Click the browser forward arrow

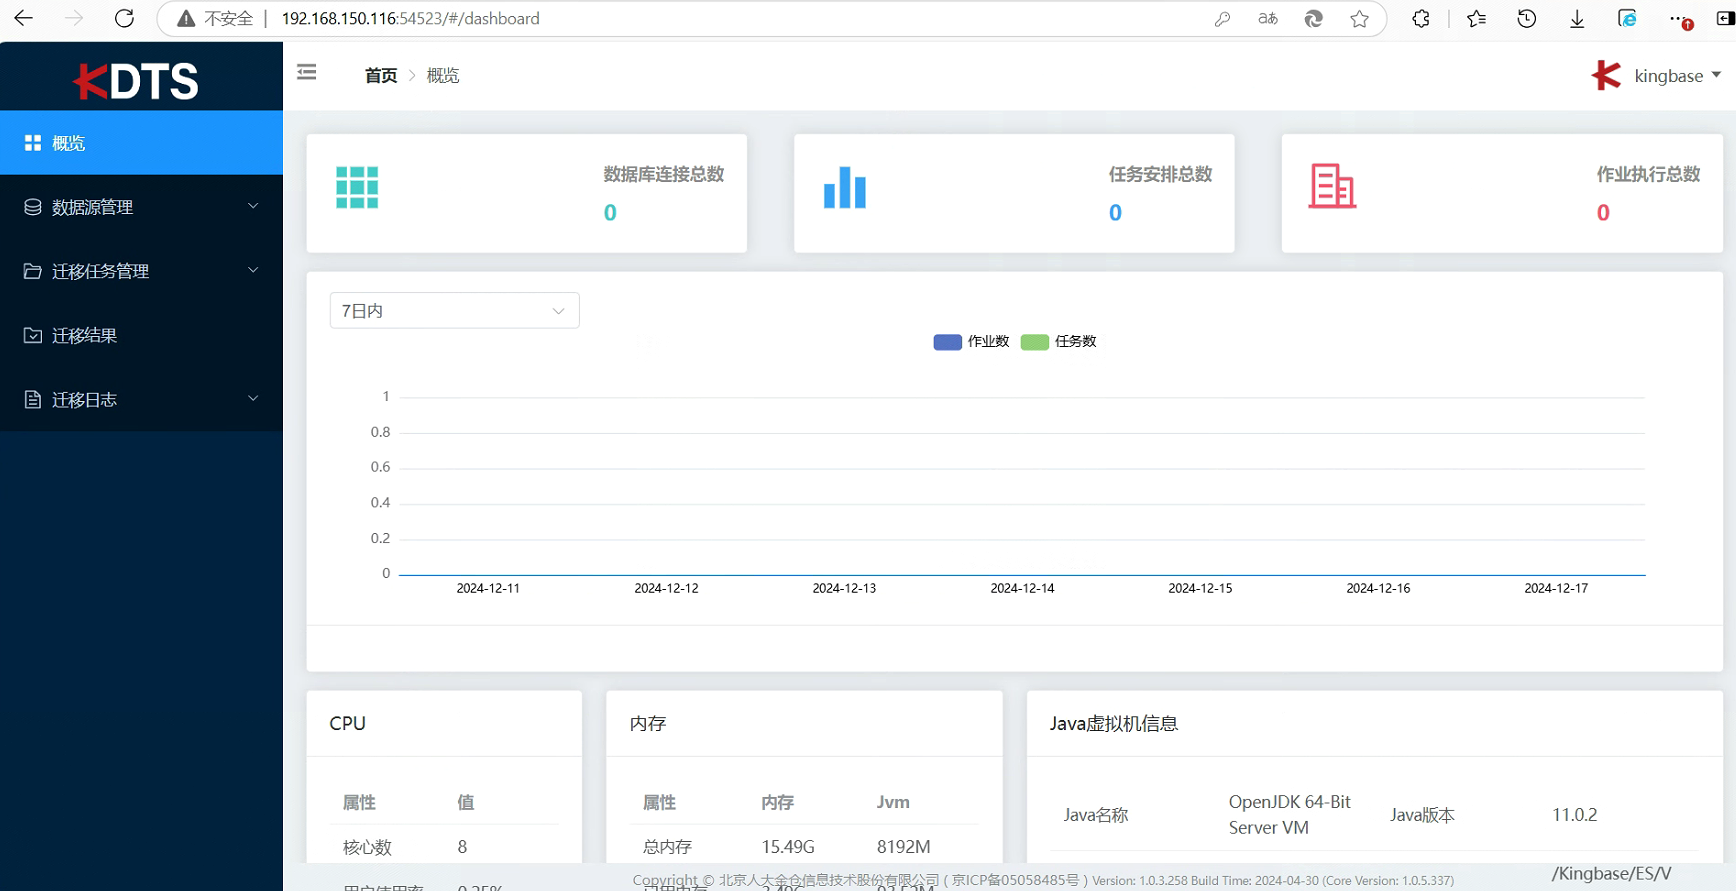(74, 18)
